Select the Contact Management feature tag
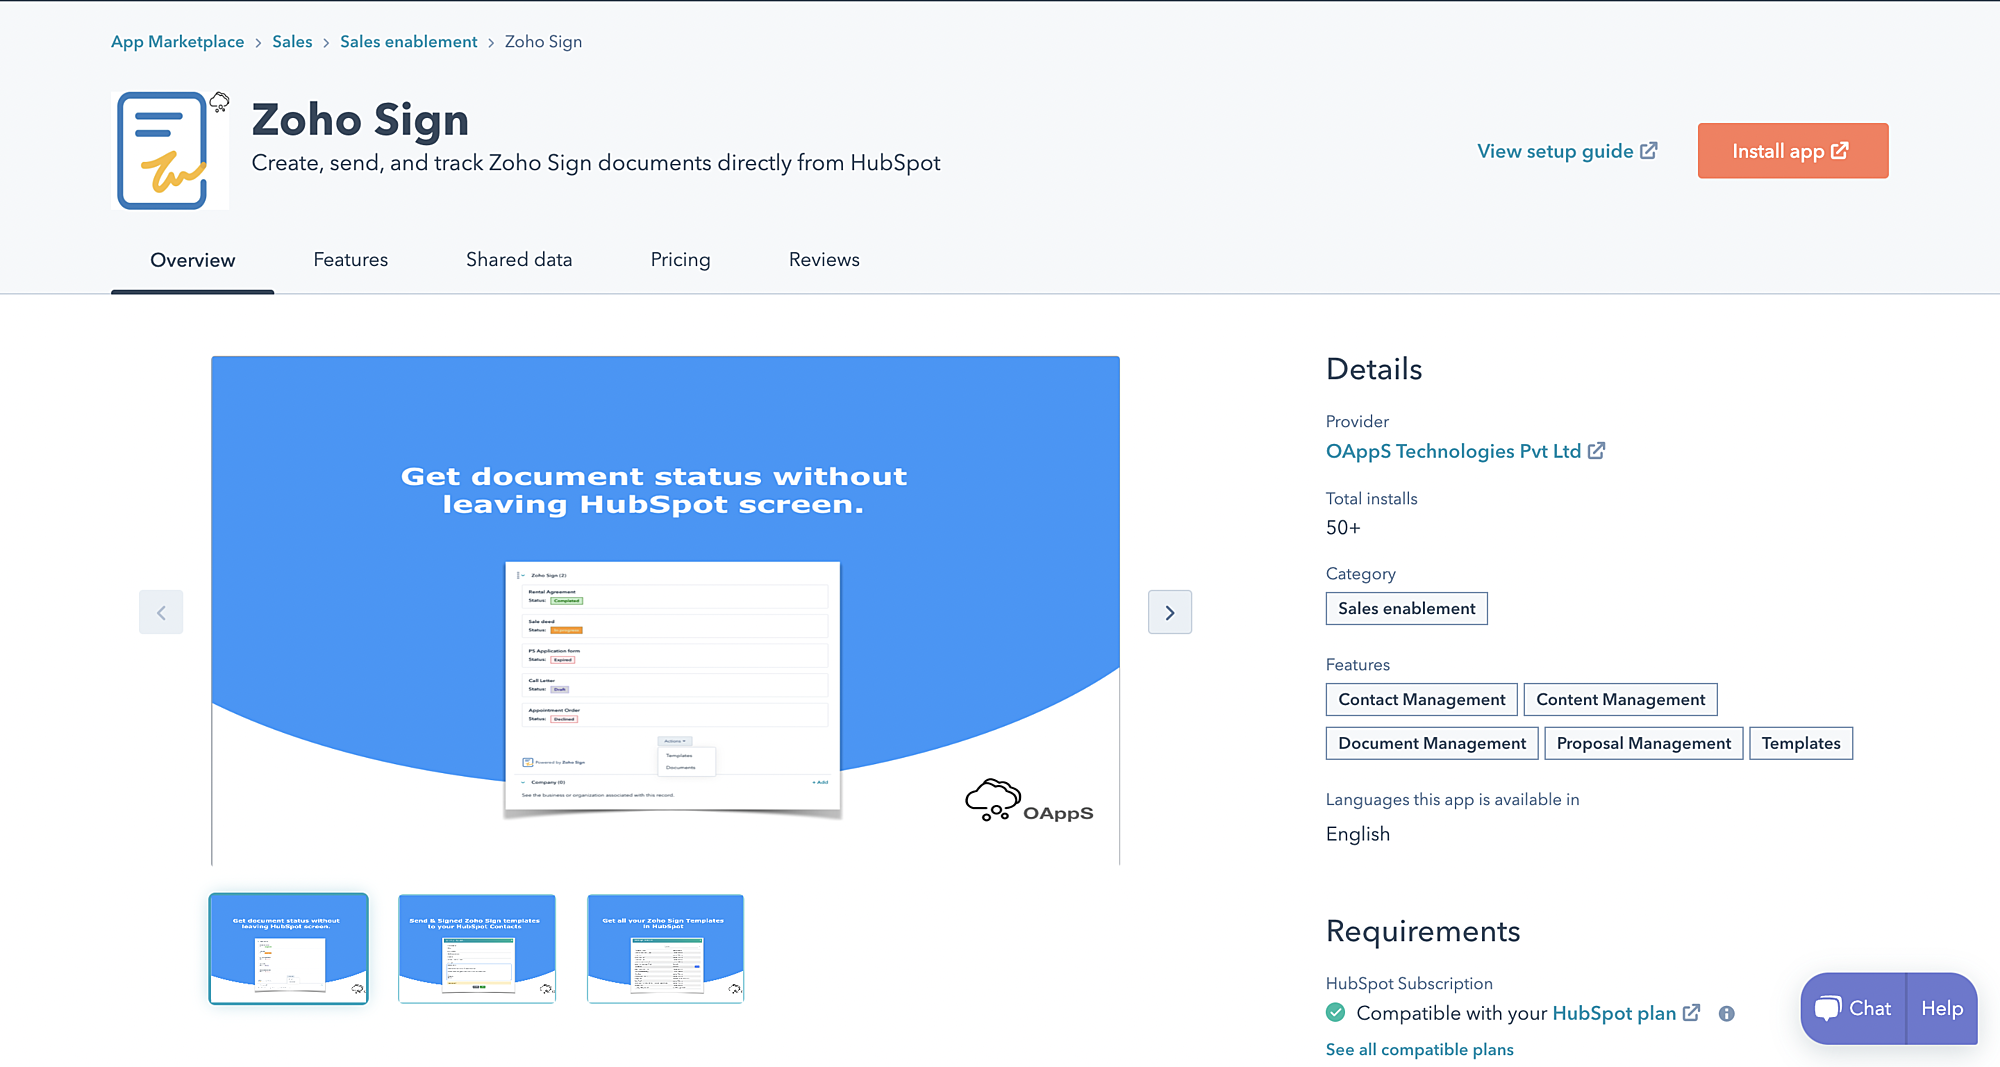This screenshot has width=2000, height=1067. (1422, 700)
